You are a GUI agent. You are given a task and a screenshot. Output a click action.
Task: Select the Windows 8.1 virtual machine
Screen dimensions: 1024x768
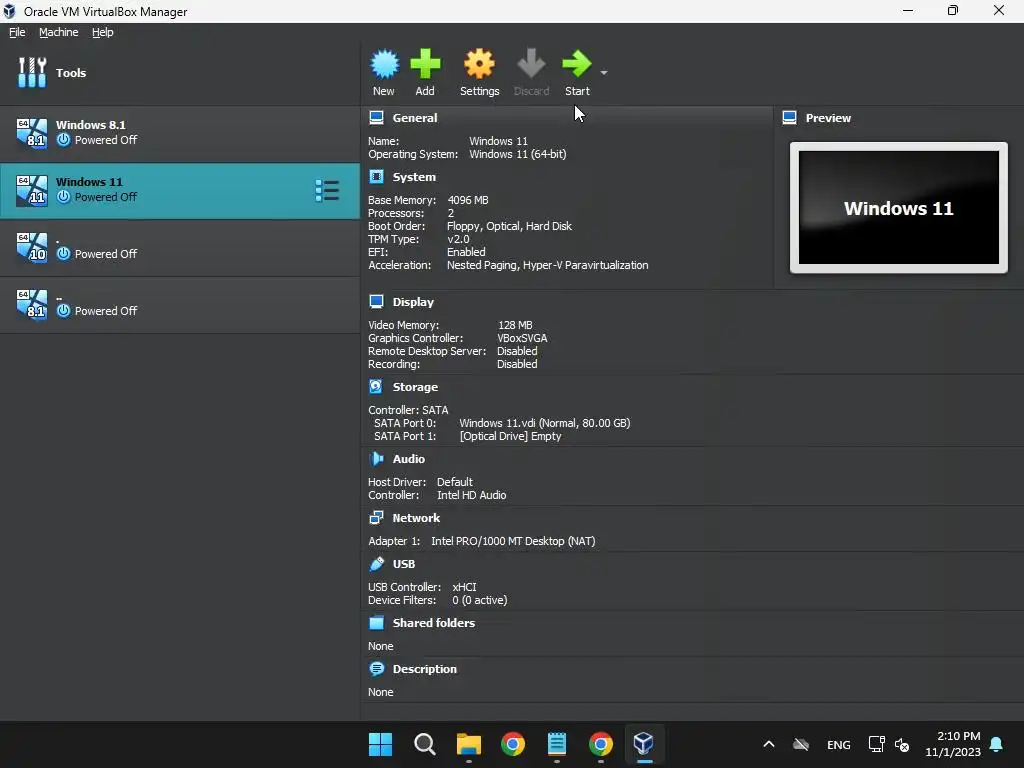(180, 133)
